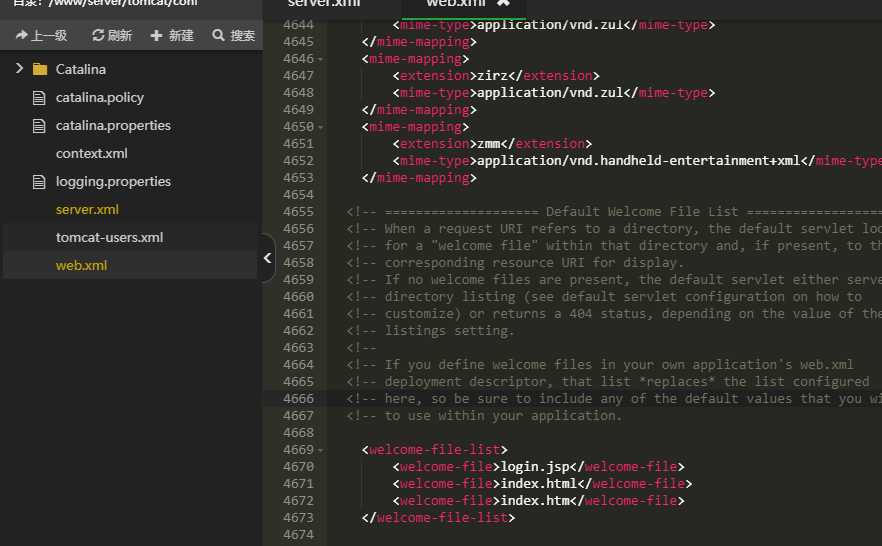Expand the Catalina folder chevron
882x546 pixels.
coord(19,69)
